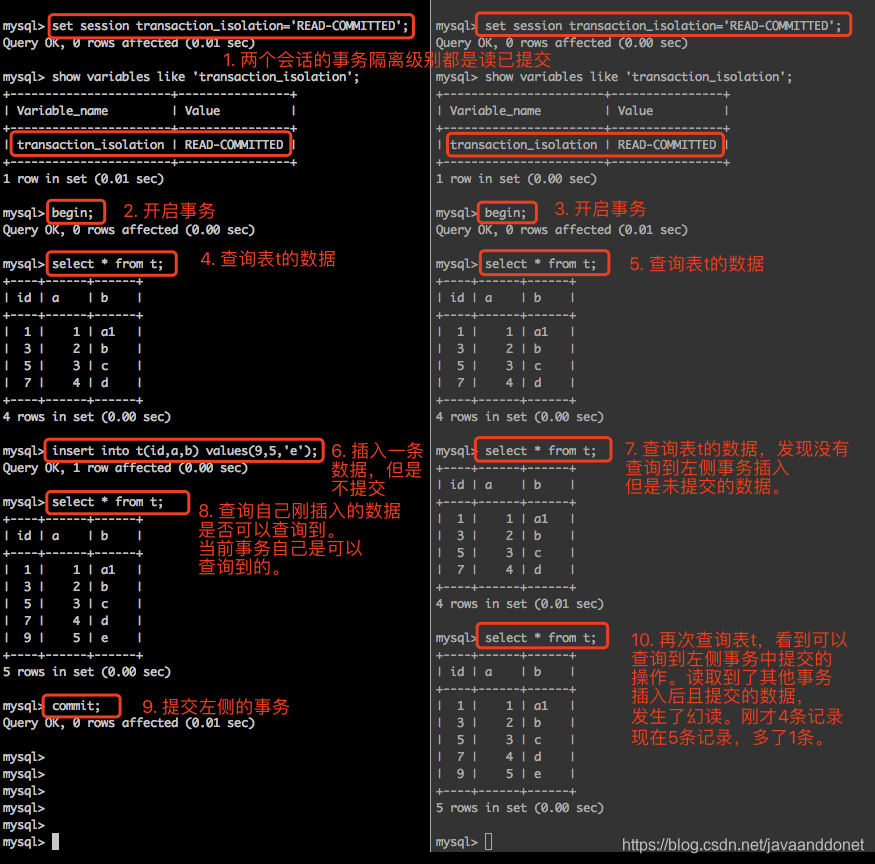Click '5 rows in set' line in left terminal
This screenshot has height=864, width=875.
87,672
